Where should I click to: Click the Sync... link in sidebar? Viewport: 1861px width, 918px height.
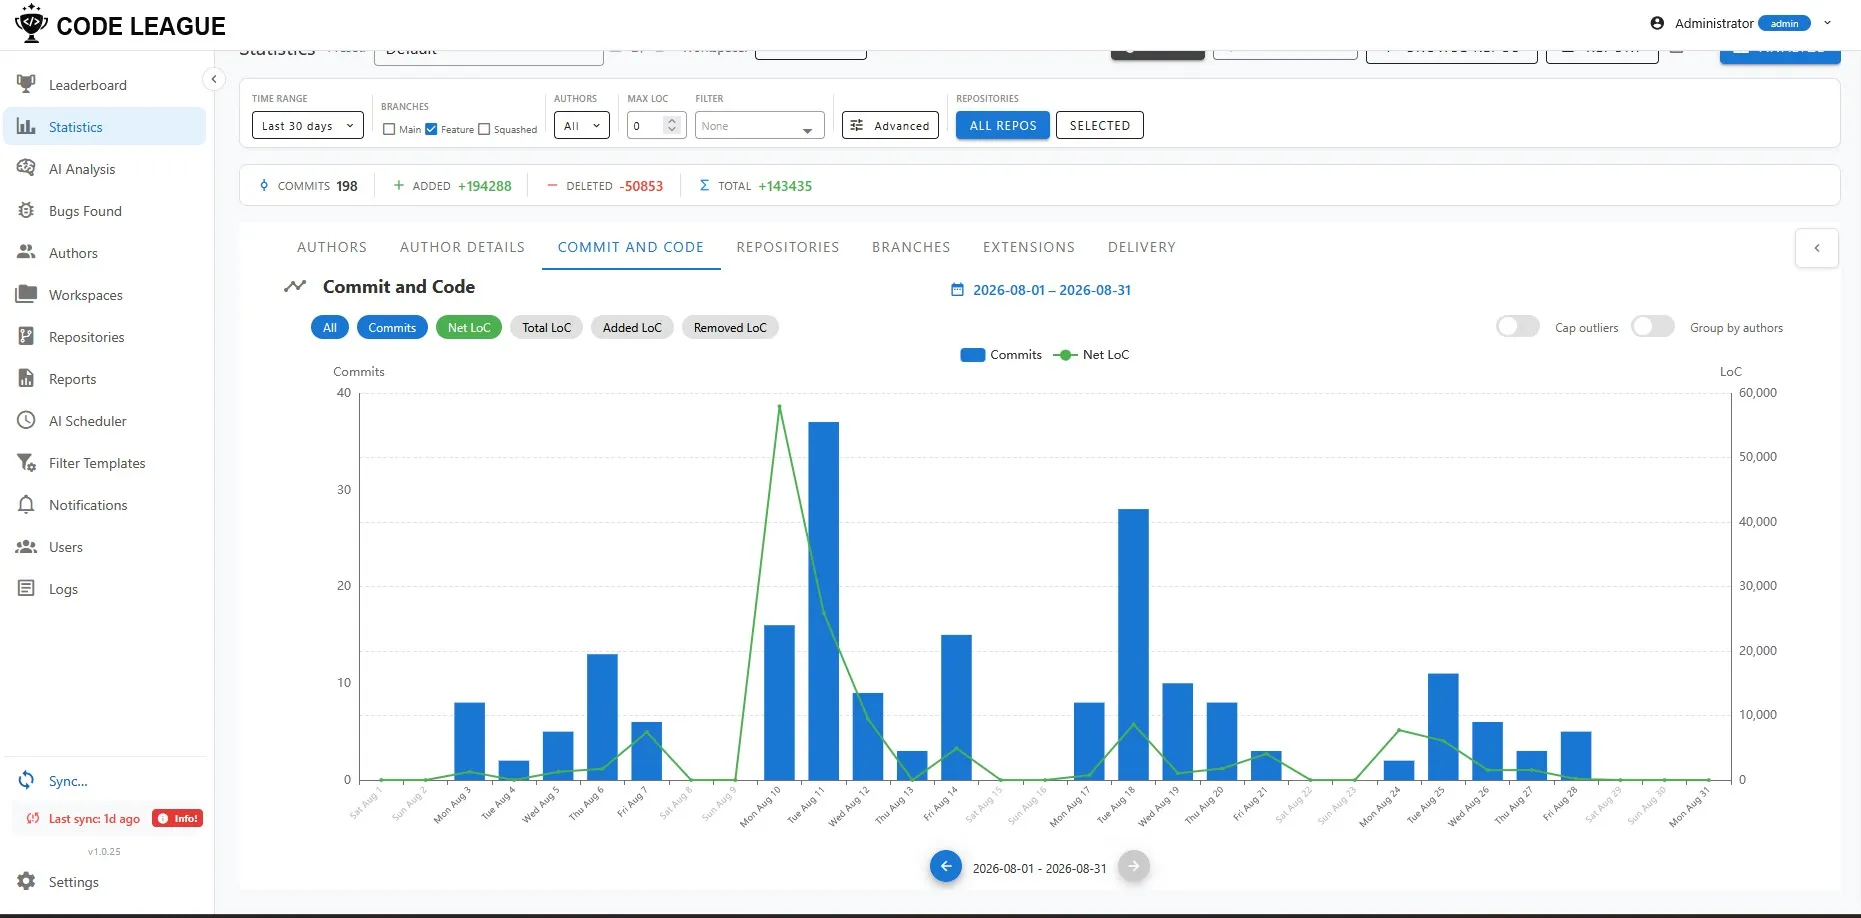(68, 781)
